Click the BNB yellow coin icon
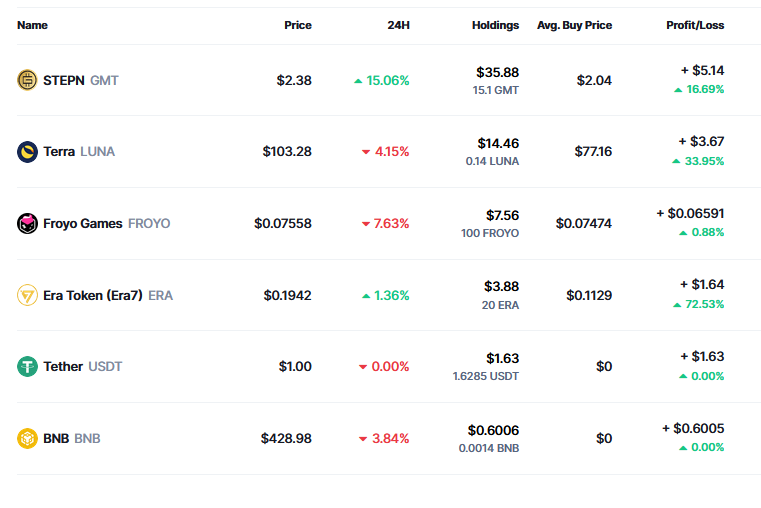Screen dimensions: 761x508 (27, 438)
